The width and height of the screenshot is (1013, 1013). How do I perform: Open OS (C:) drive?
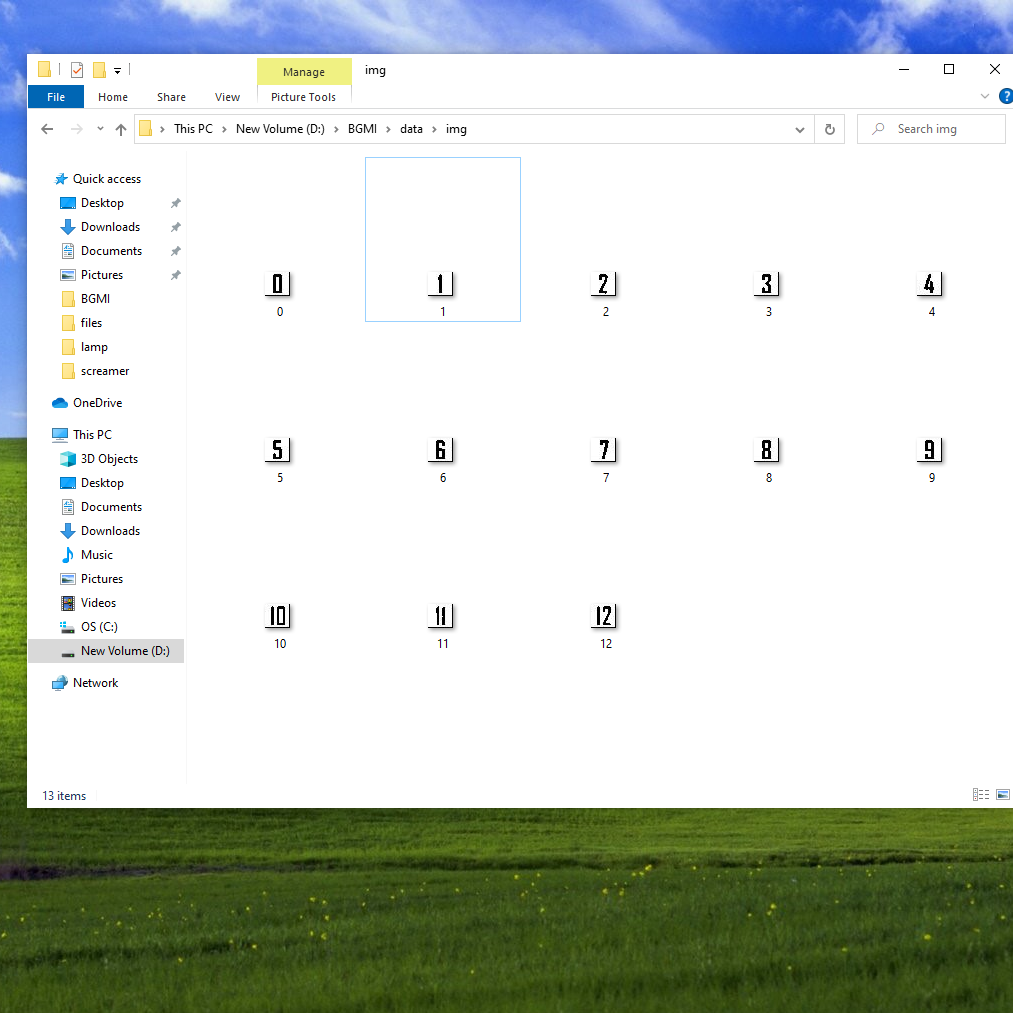(99, 627)
